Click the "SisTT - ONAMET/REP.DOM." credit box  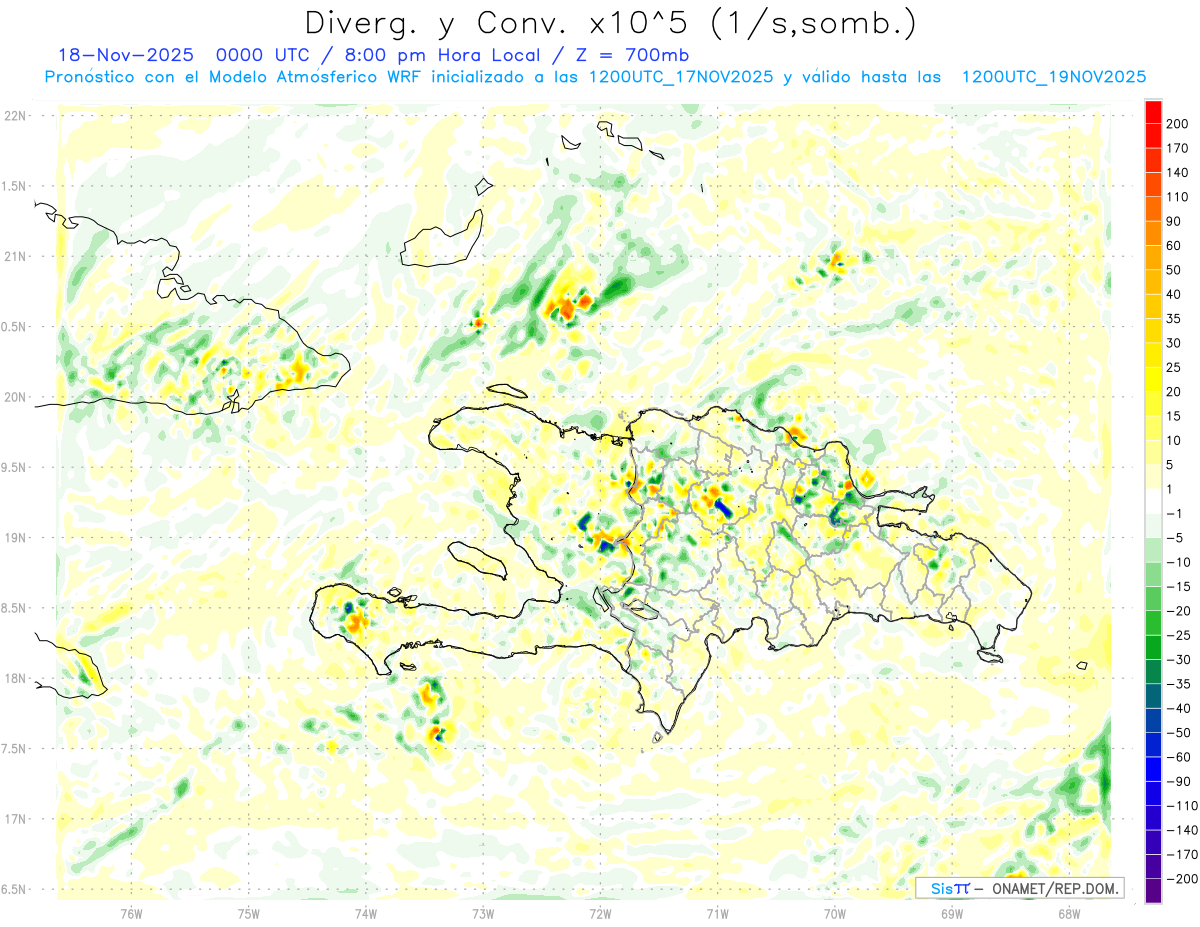[1019, 888]
